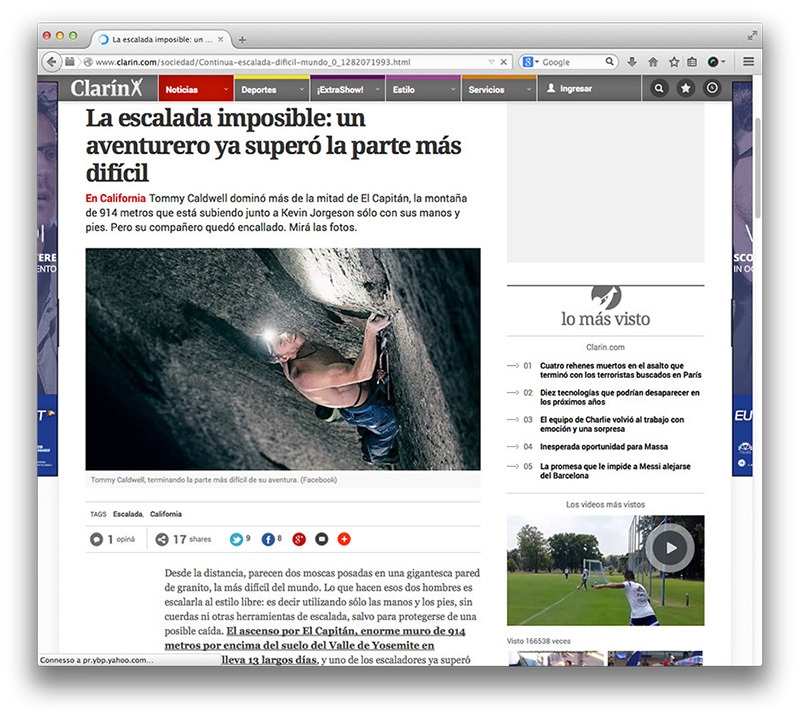The image size is (800, 718).
Task: Click the page vertical scrollbar
Action: [x=758, y=168]
